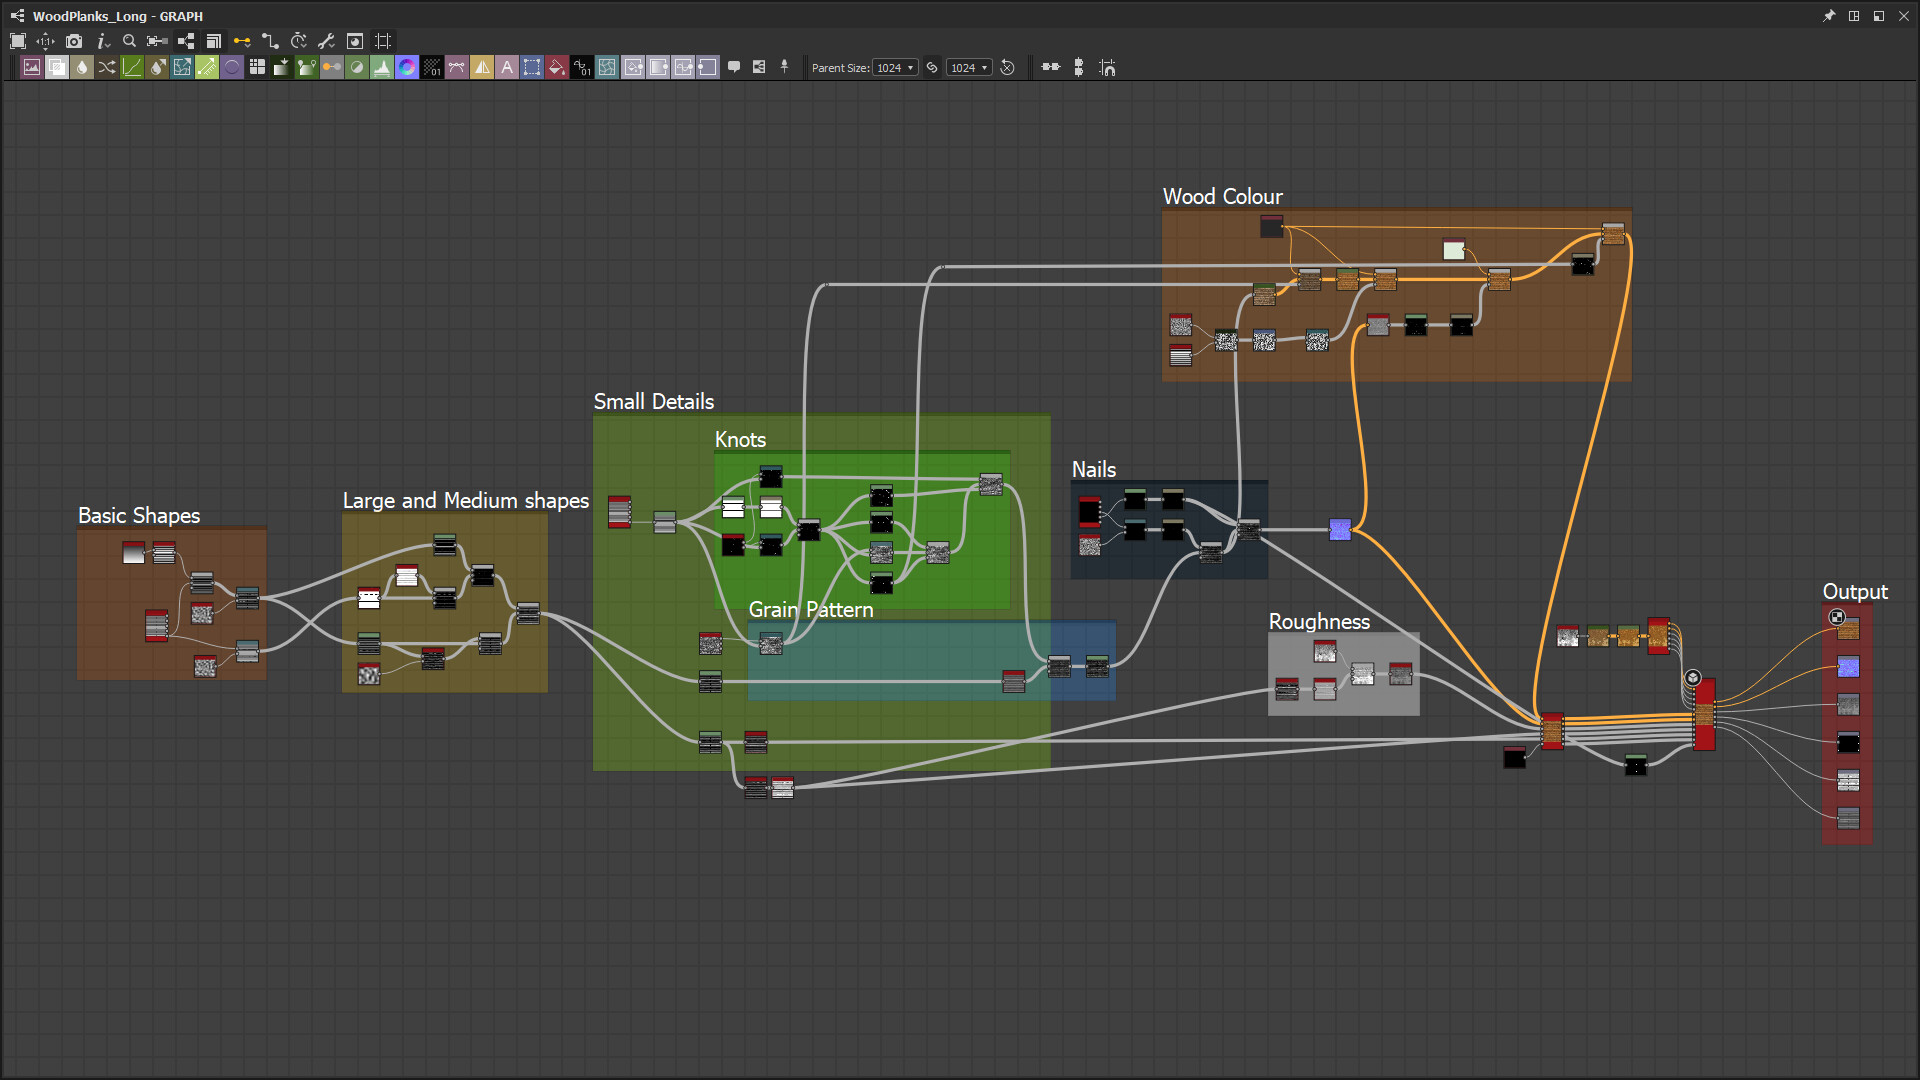
Task: Expand the link display mode dropdown
Action: [x=242, y=41]
